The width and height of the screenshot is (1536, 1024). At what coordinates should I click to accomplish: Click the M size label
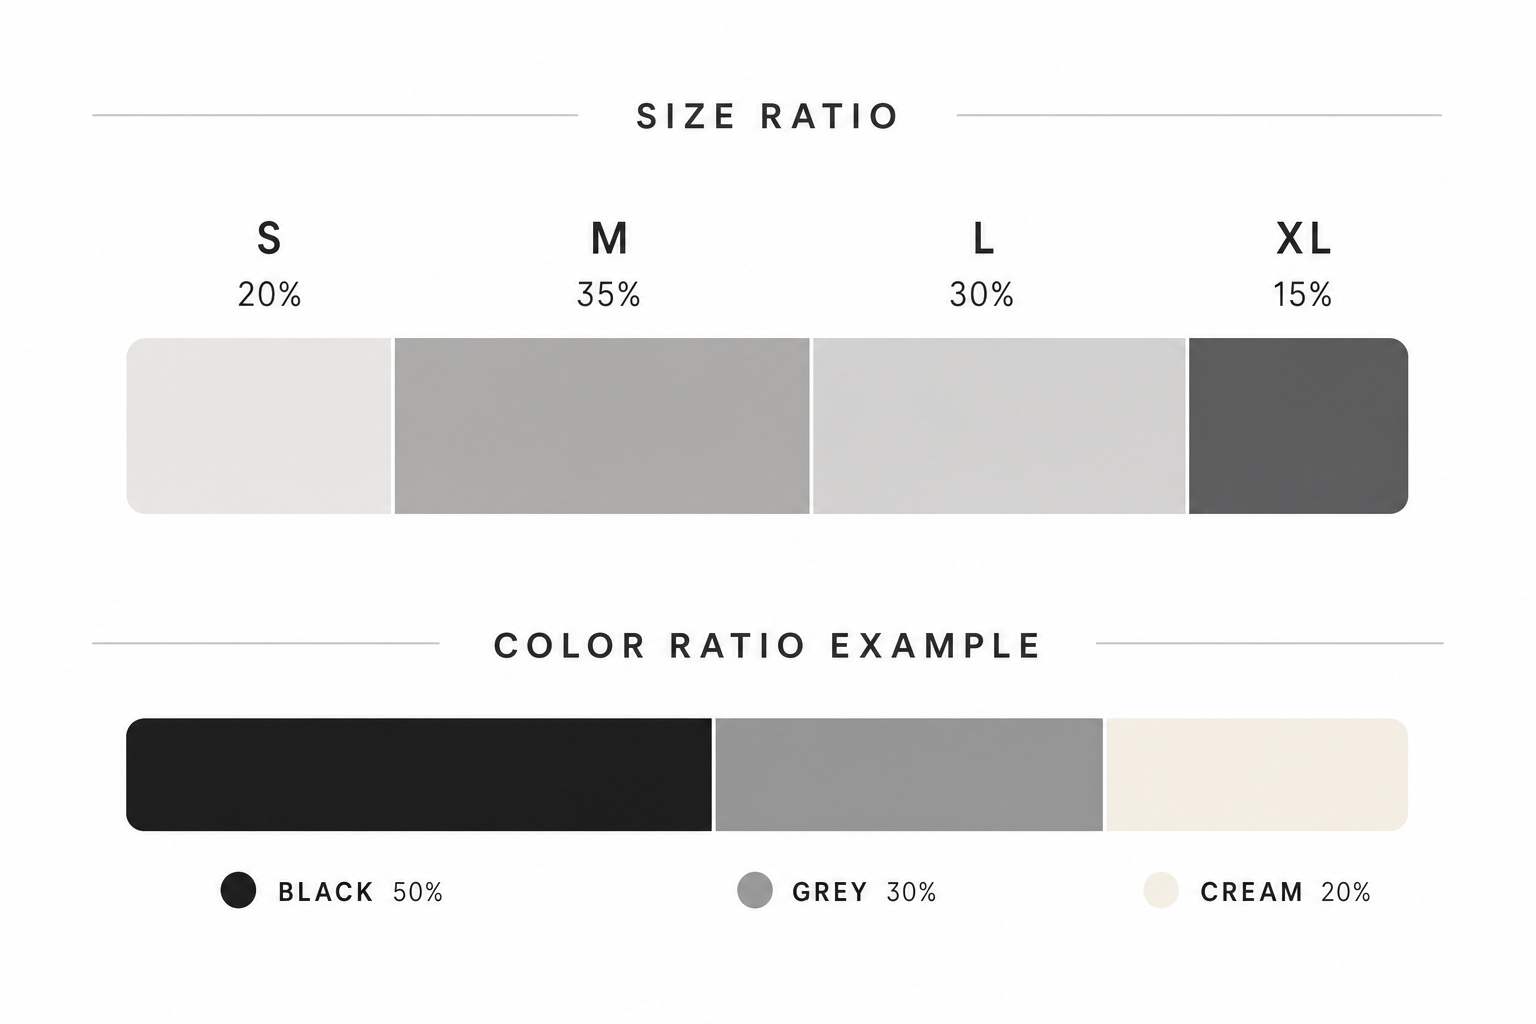(609, 239)
